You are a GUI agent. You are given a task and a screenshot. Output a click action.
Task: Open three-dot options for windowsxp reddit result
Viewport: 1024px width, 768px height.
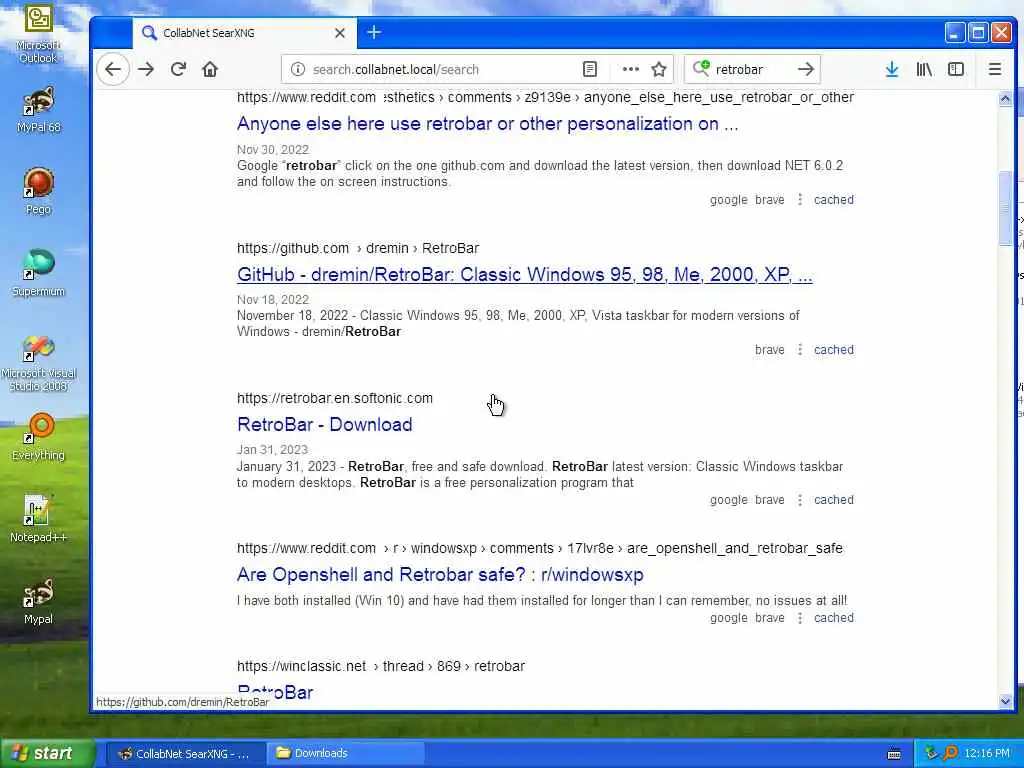pos(800,618)
